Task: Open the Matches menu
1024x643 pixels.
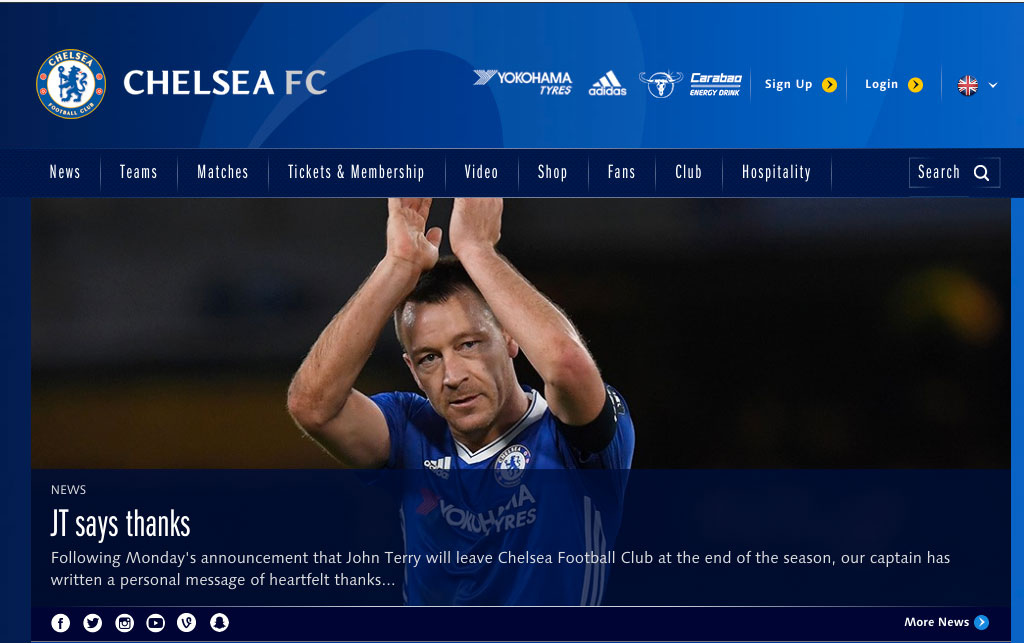Action: pyautogui.click(x=223, y=172)
